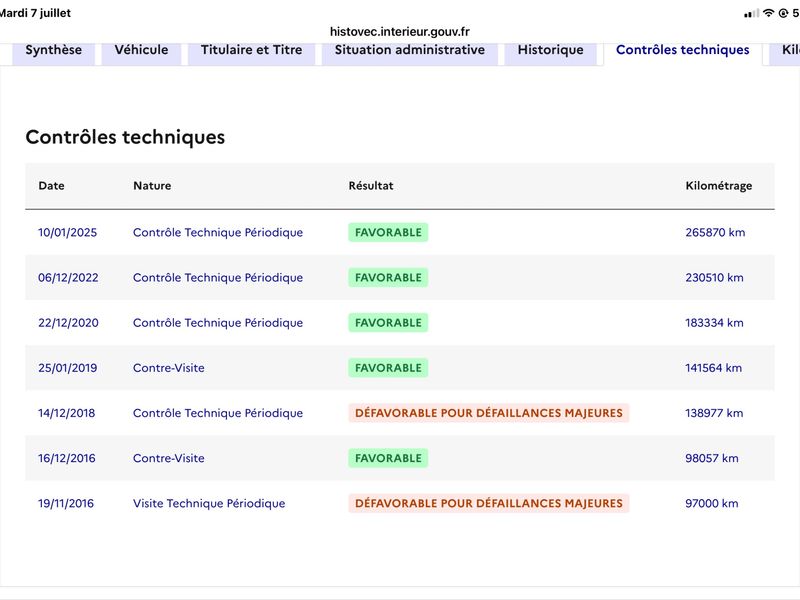This screenshot has width=800, height=600.
Task: Tap the histovec.interieur.gouv.fr address bar
Action: [x=399, y=32]
